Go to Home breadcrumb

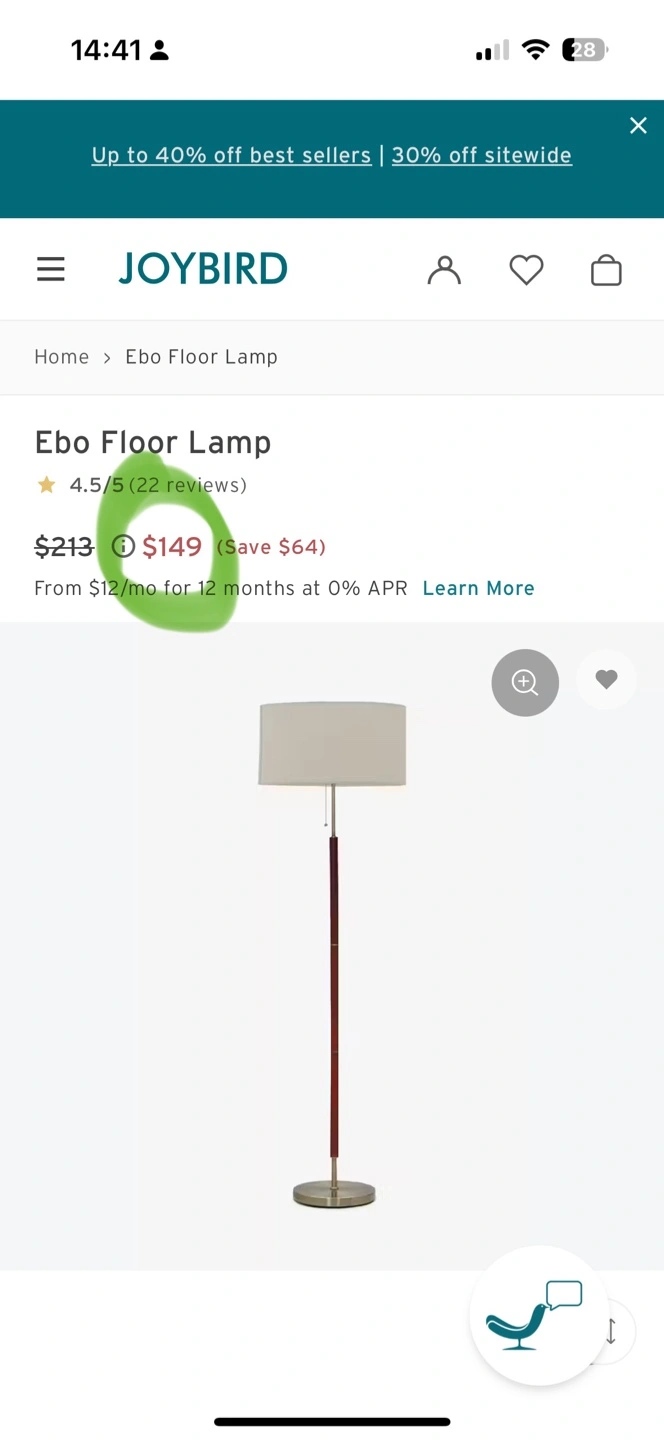click(61, 357)
